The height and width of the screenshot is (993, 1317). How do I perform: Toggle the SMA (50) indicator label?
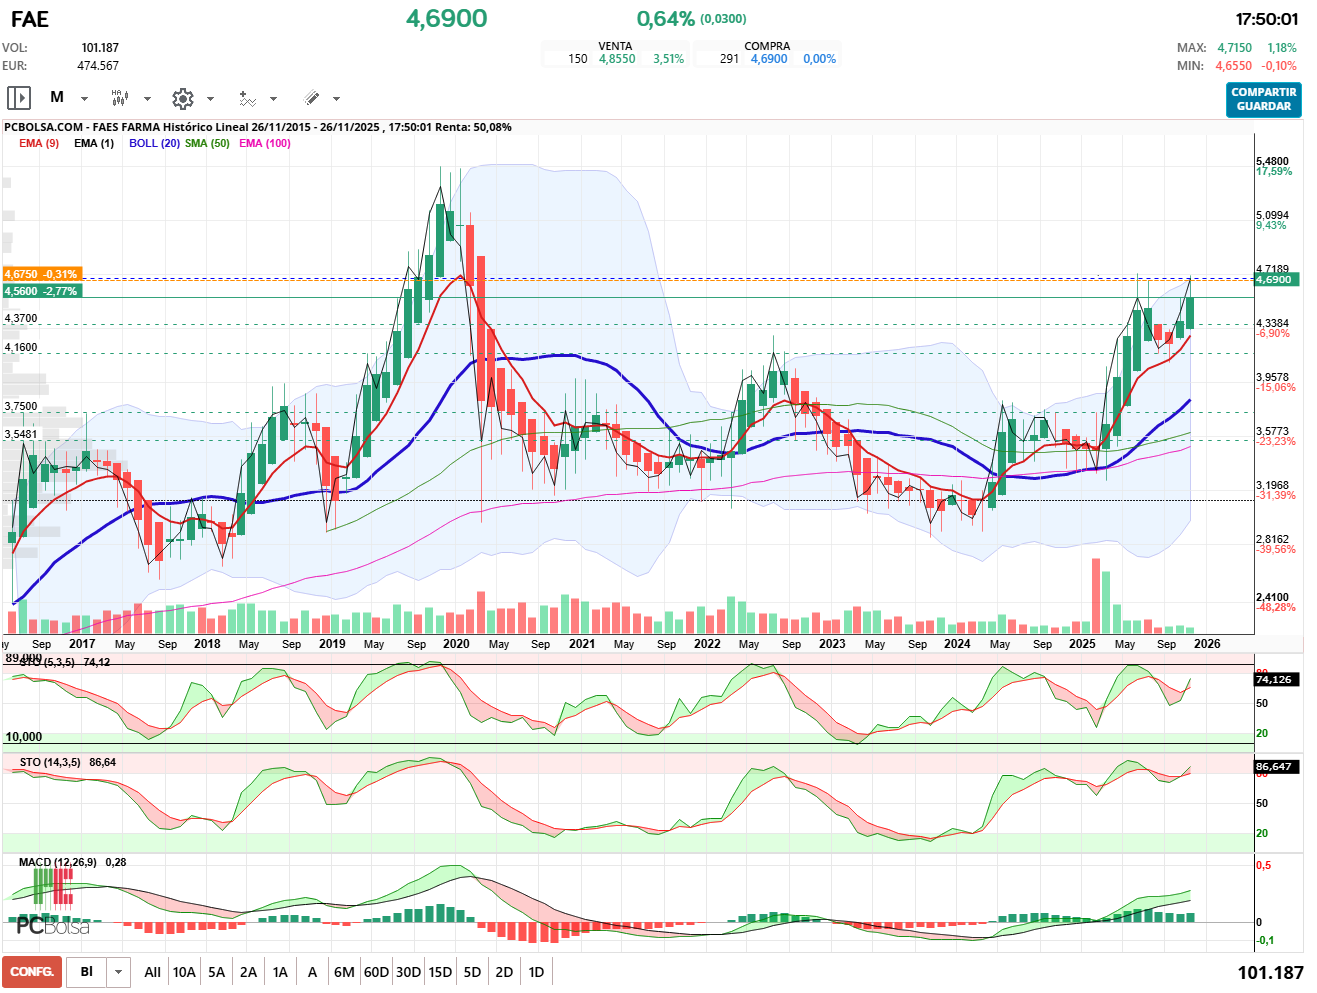[x=207, y=143]
